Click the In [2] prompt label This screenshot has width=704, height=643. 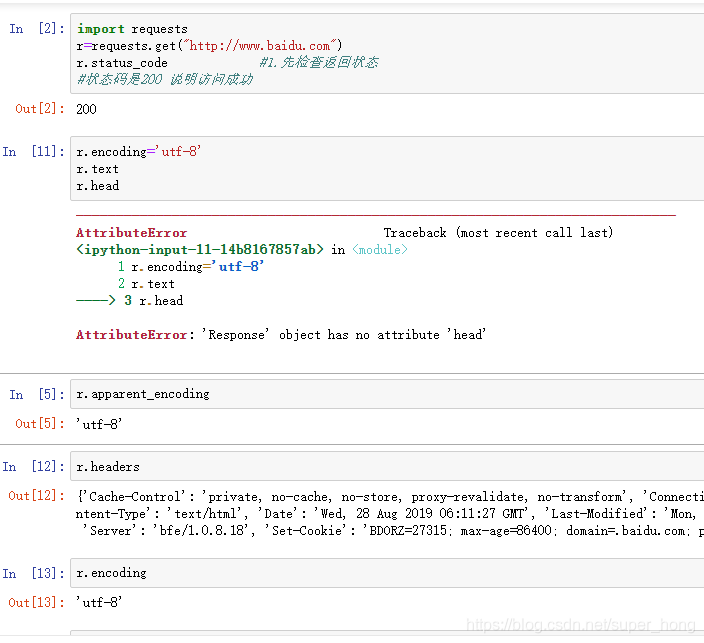(x=37, y=29)
